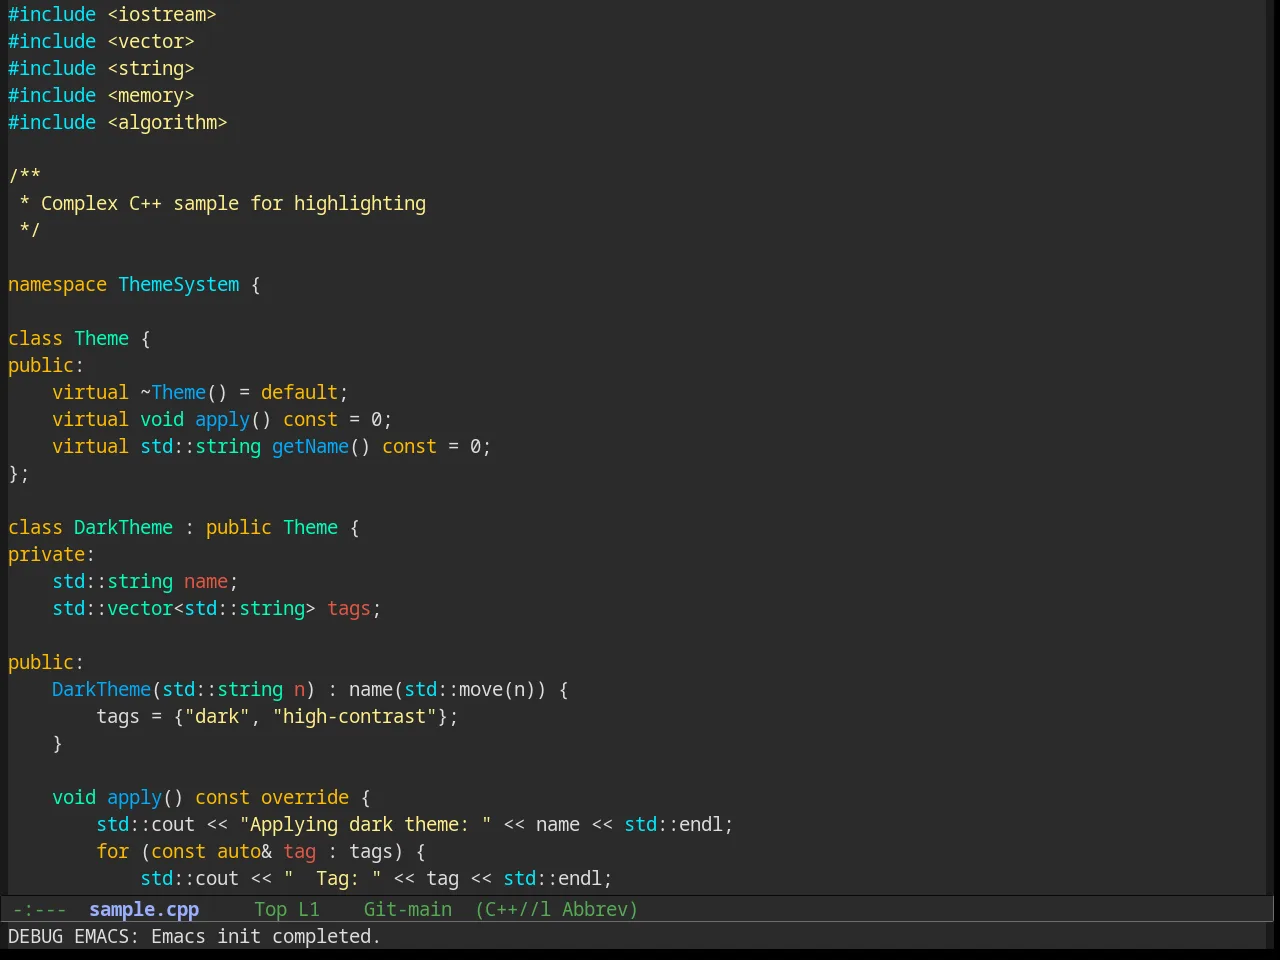Click the (C++//l Abbrev) mode indicator

point(556,909)
